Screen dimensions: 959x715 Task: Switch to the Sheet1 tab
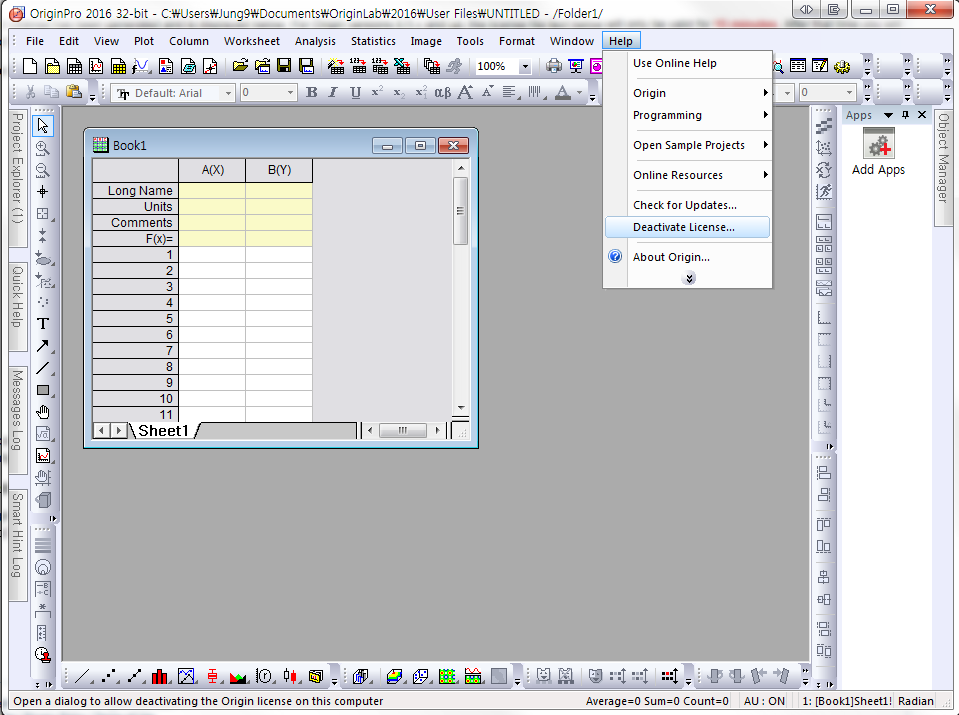[x=163, y=431]
